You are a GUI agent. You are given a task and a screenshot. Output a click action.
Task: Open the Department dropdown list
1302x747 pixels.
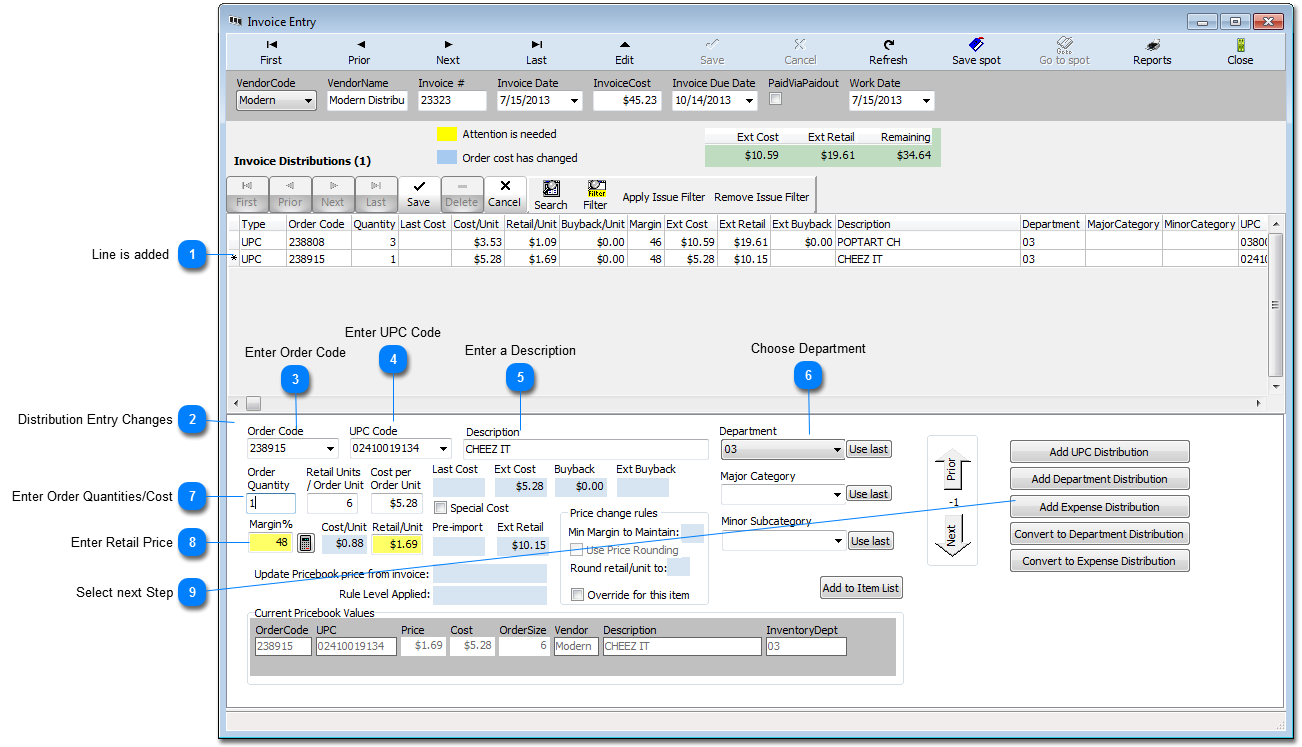tap(836, 450)
